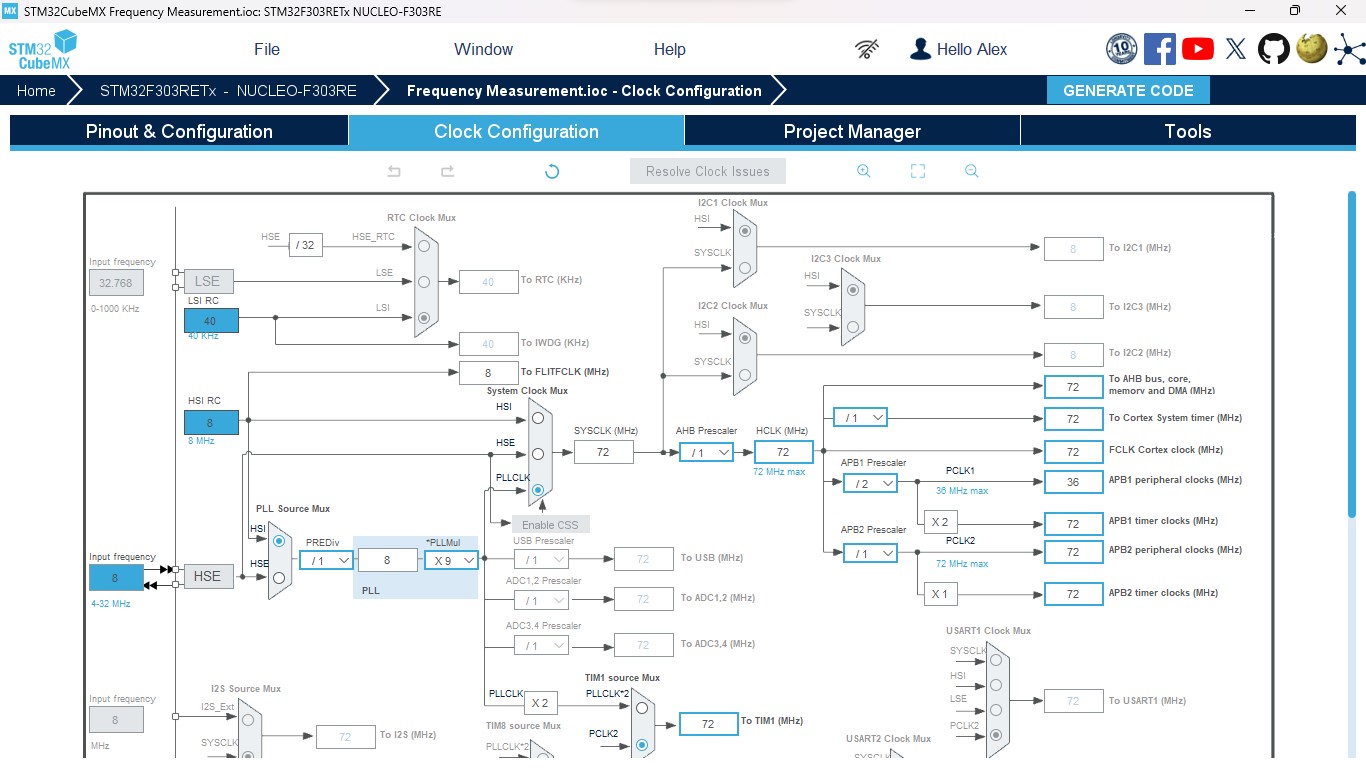Select PLLCLK in System Clock Mux
This screenshot has height=768, width=1366.
click(x=538, y=490)
